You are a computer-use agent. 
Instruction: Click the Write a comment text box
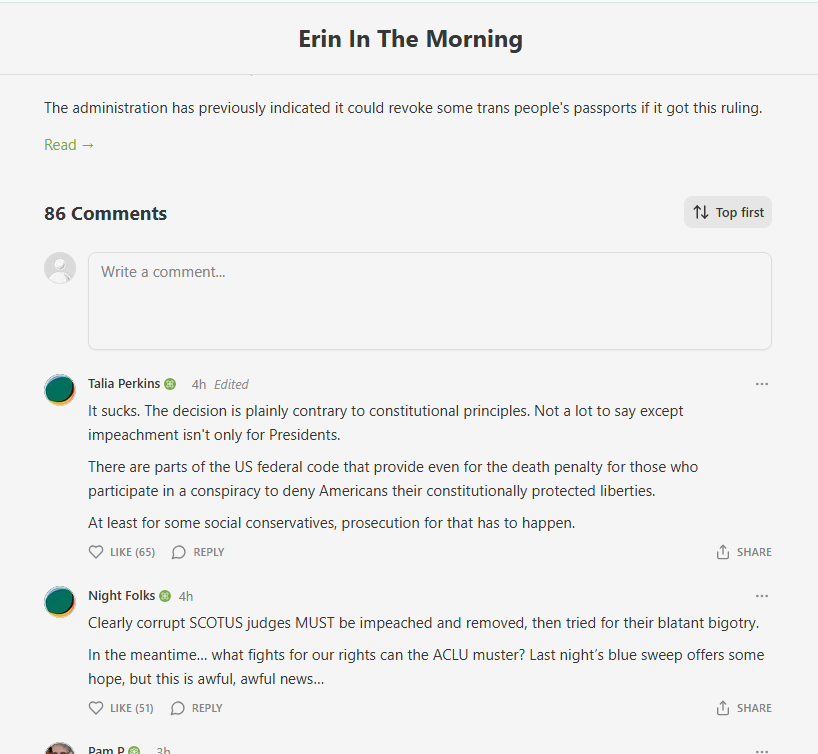click(x=430, y=300)
